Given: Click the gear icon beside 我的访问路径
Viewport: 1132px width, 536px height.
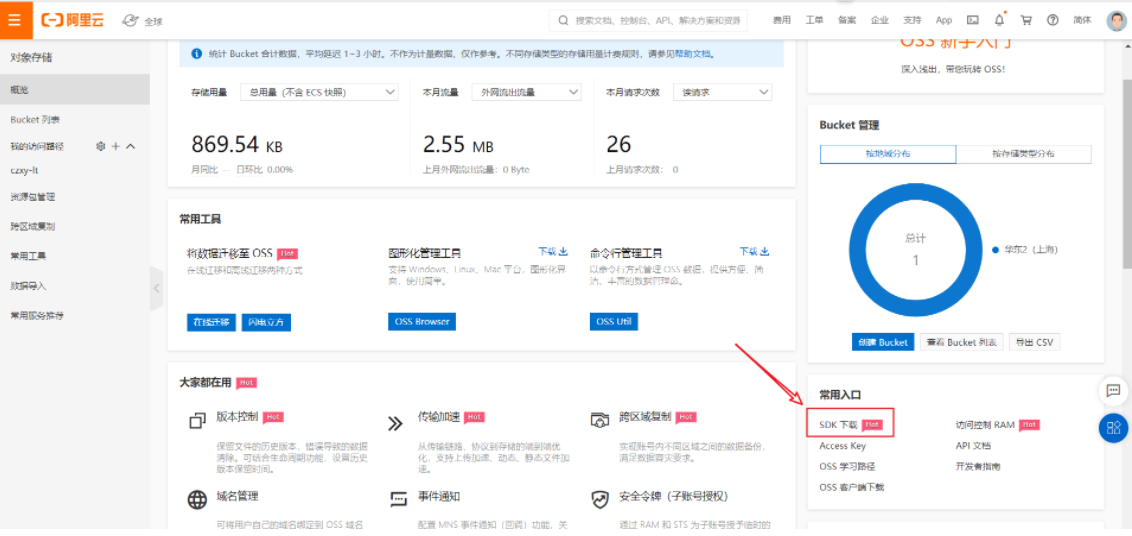Looking at the screenshot, I should (101, 146).
